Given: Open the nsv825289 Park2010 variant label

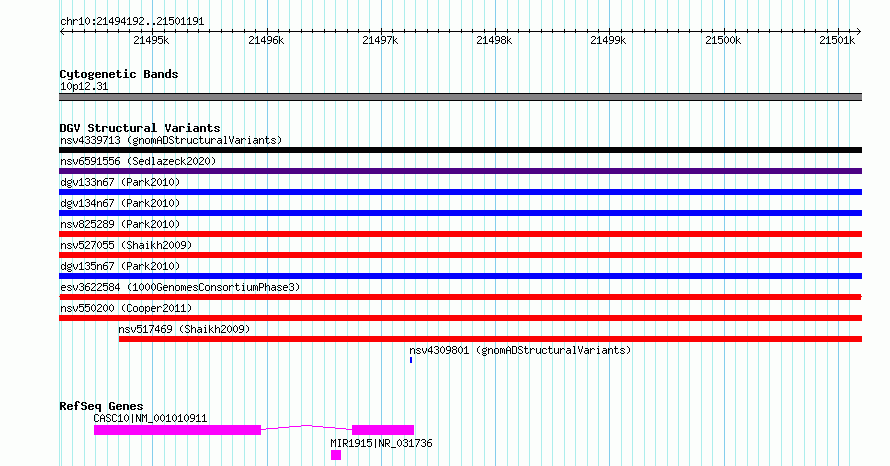Looking at the screenshot, I should pos(120,224).
